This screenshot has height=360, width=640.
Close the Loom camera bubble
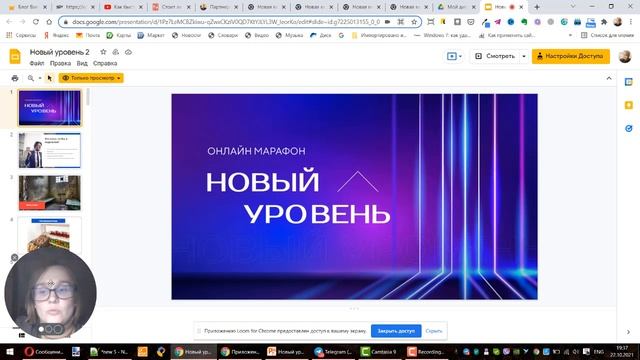pyautogui.click(x=14, y=258)
